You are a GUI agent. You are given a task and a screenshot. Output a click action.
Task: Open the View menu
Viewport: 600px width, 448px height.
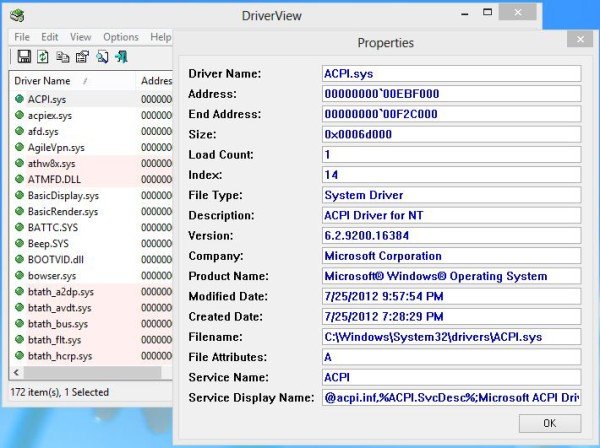tap(81, 37)
